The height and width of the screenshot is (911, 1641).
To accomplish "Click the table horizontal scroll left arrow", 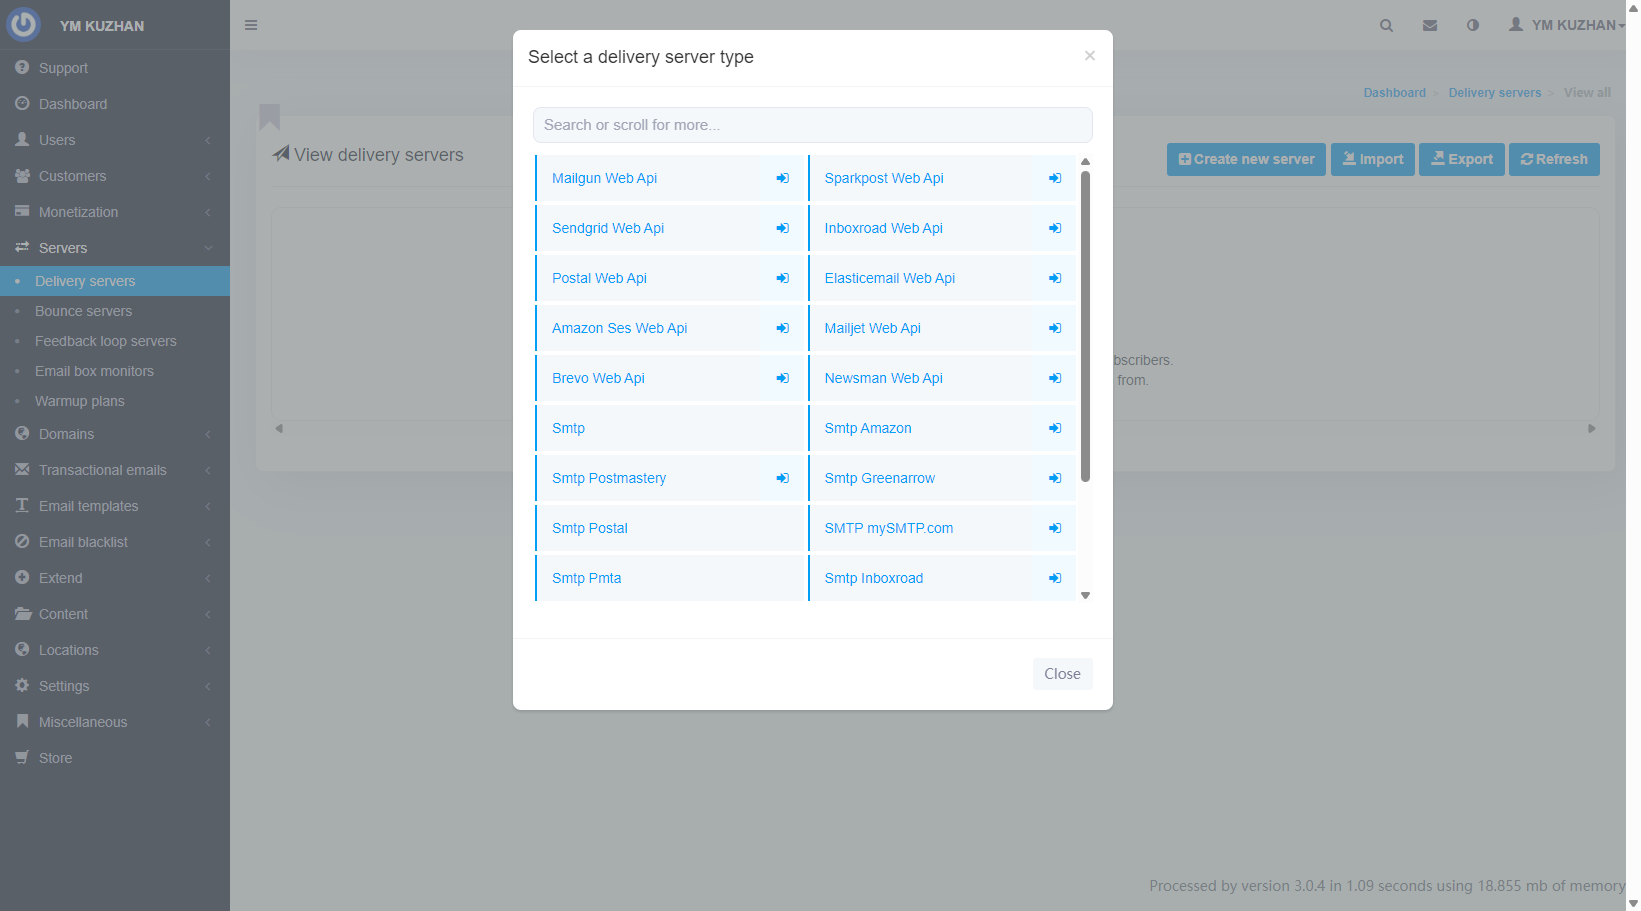I will coord(279,429).
